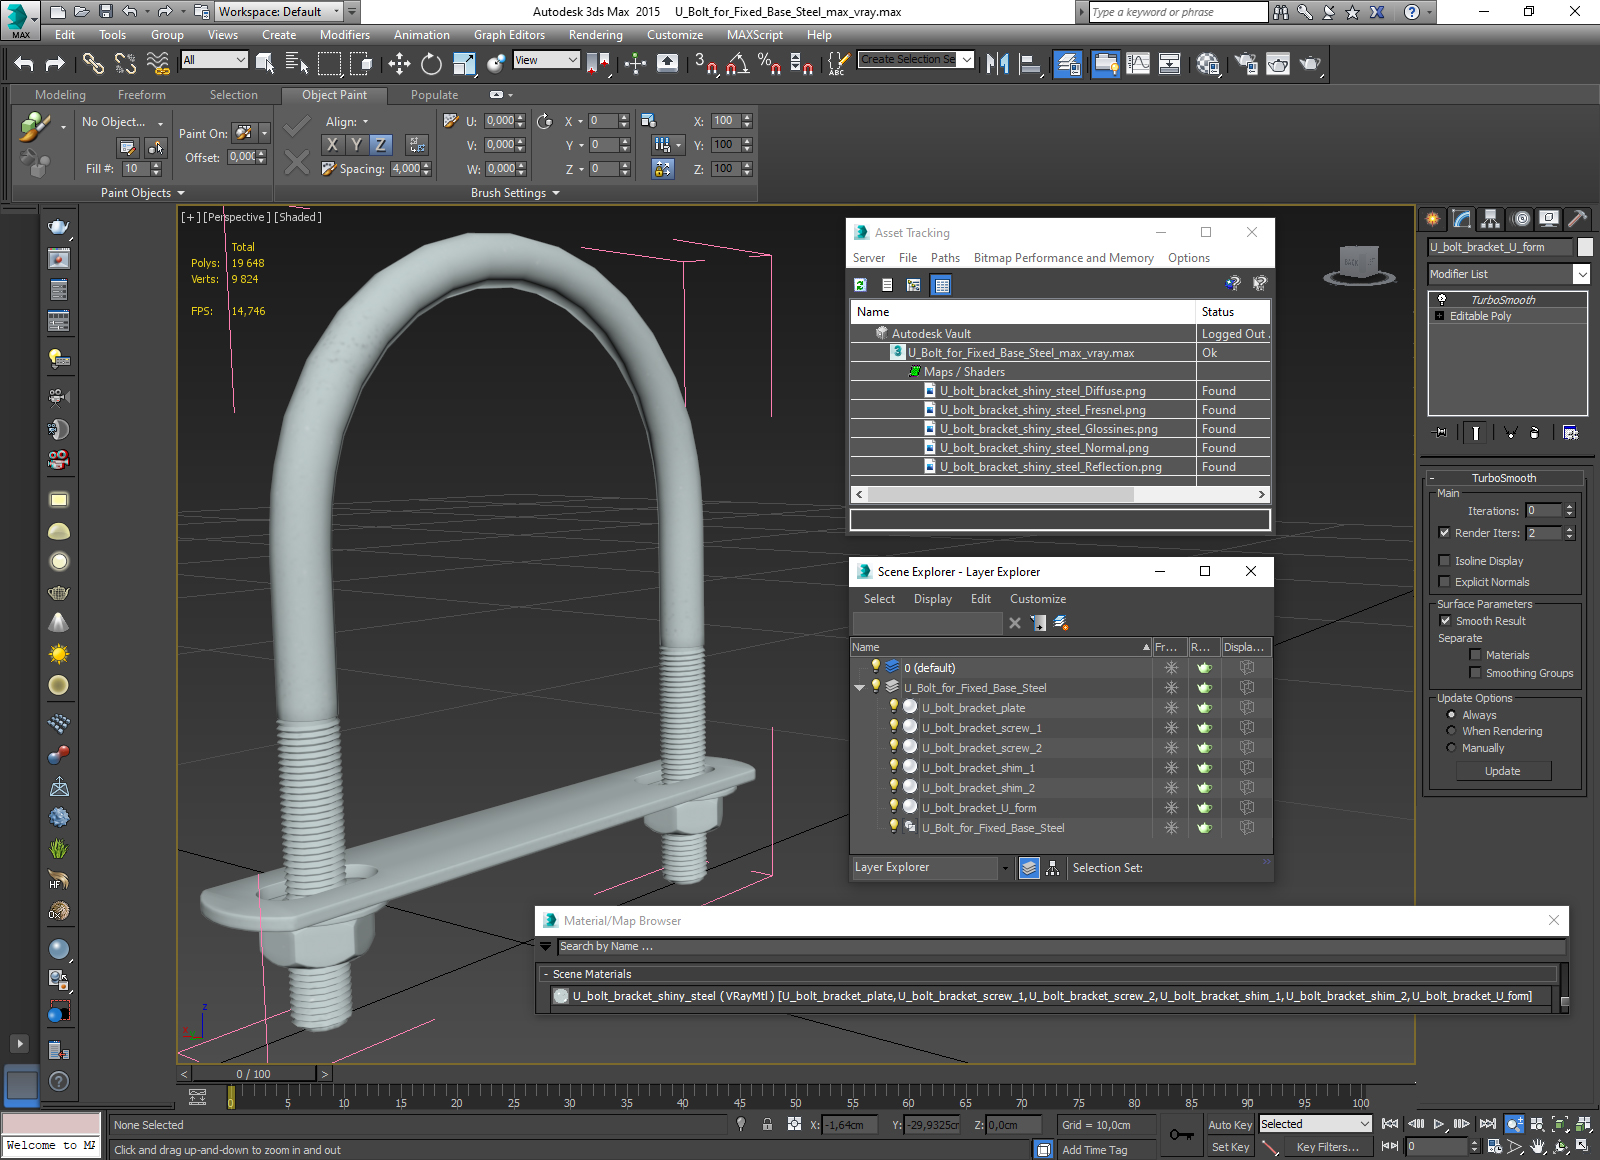Click Remove Modifier trash icon
This screenshot has width=1600, height=1160.
coord(1534,433)
